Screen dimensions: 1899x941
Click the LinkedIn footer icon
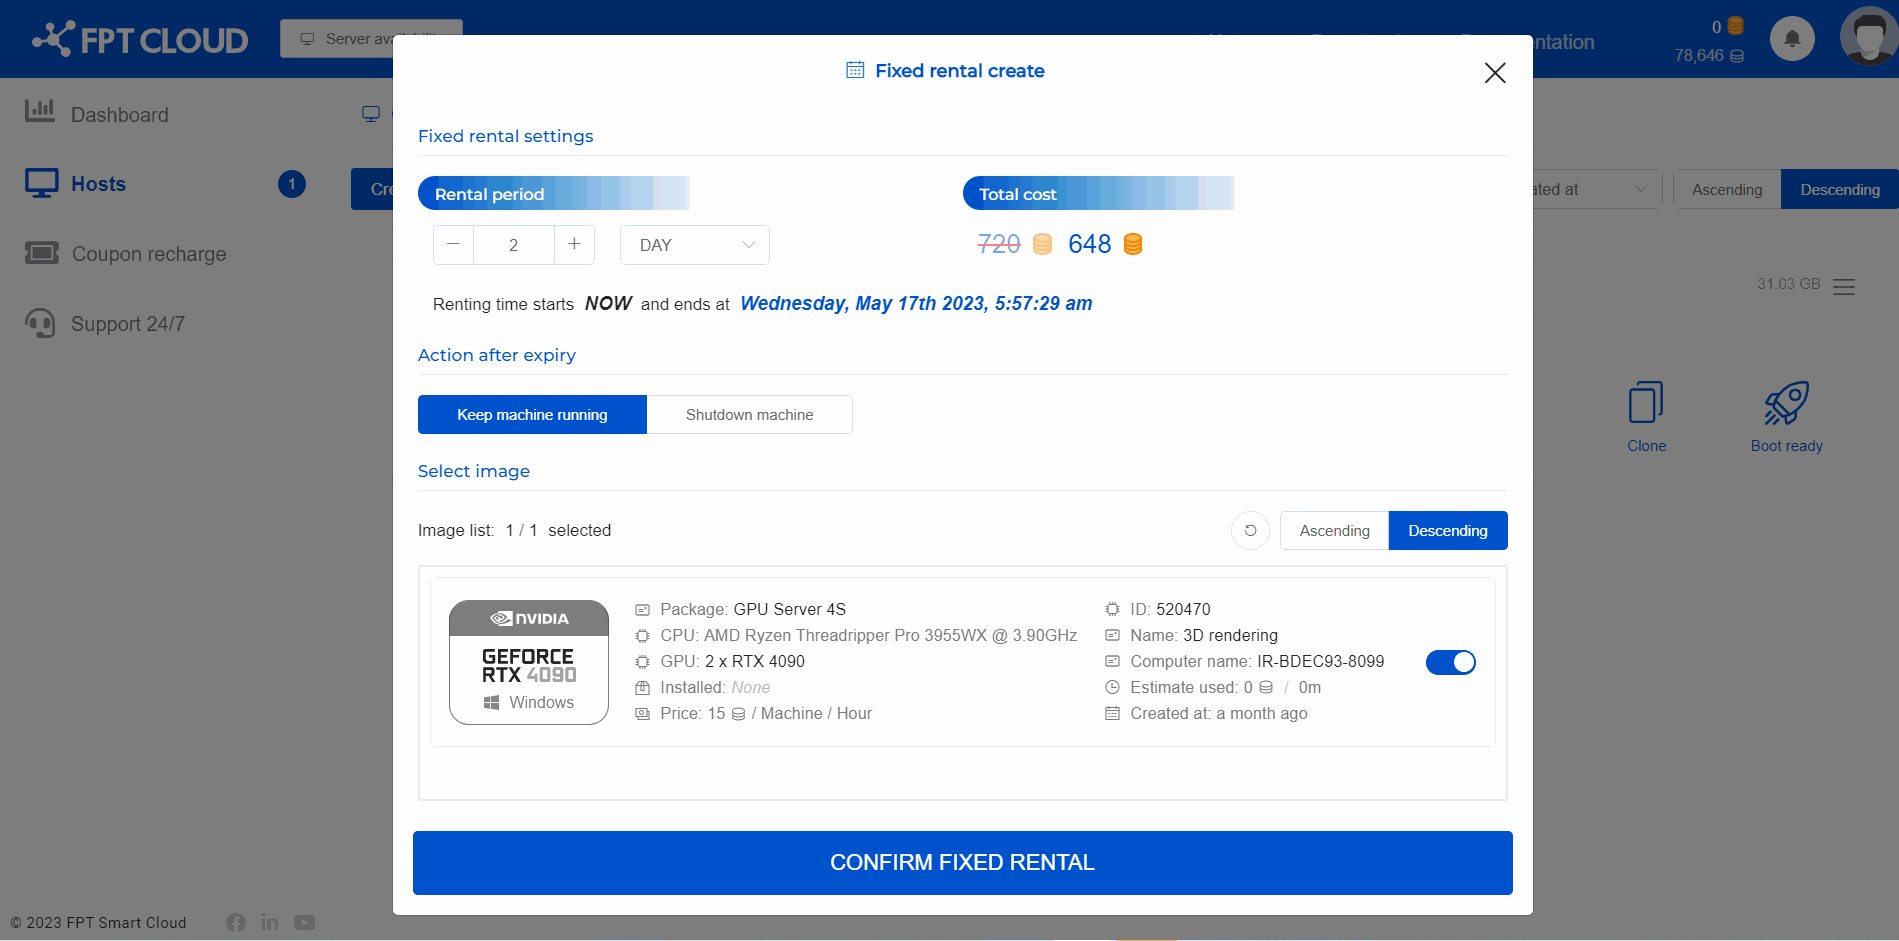270,922
